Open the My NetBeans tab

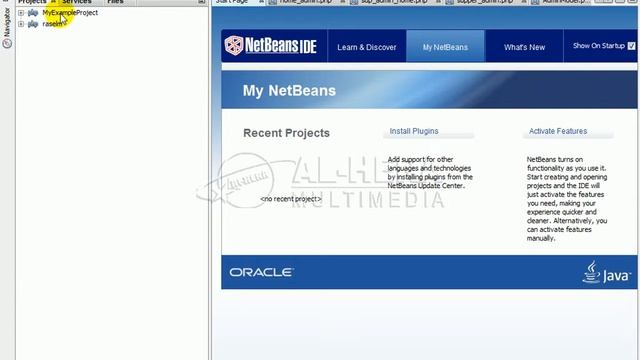pos(445,47)
